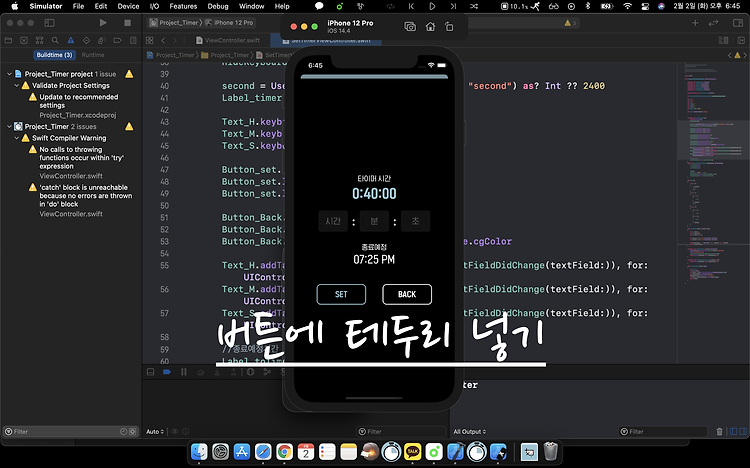Open the Features menu

click(x=183, y=6)
